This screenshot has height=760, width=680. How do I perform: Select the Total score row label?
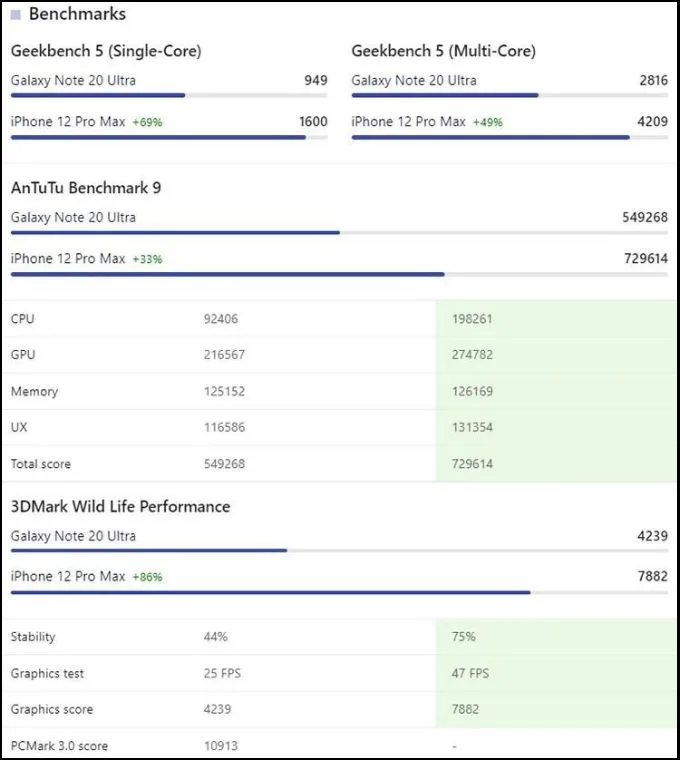[x=41, y=464]
